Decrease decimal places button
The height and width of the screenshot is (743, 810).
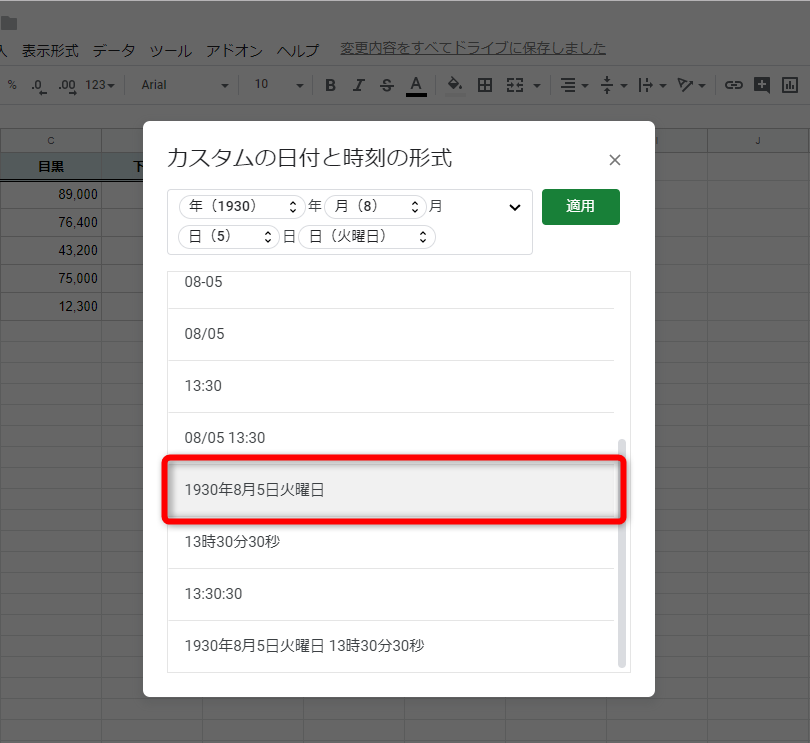point(39,86)
